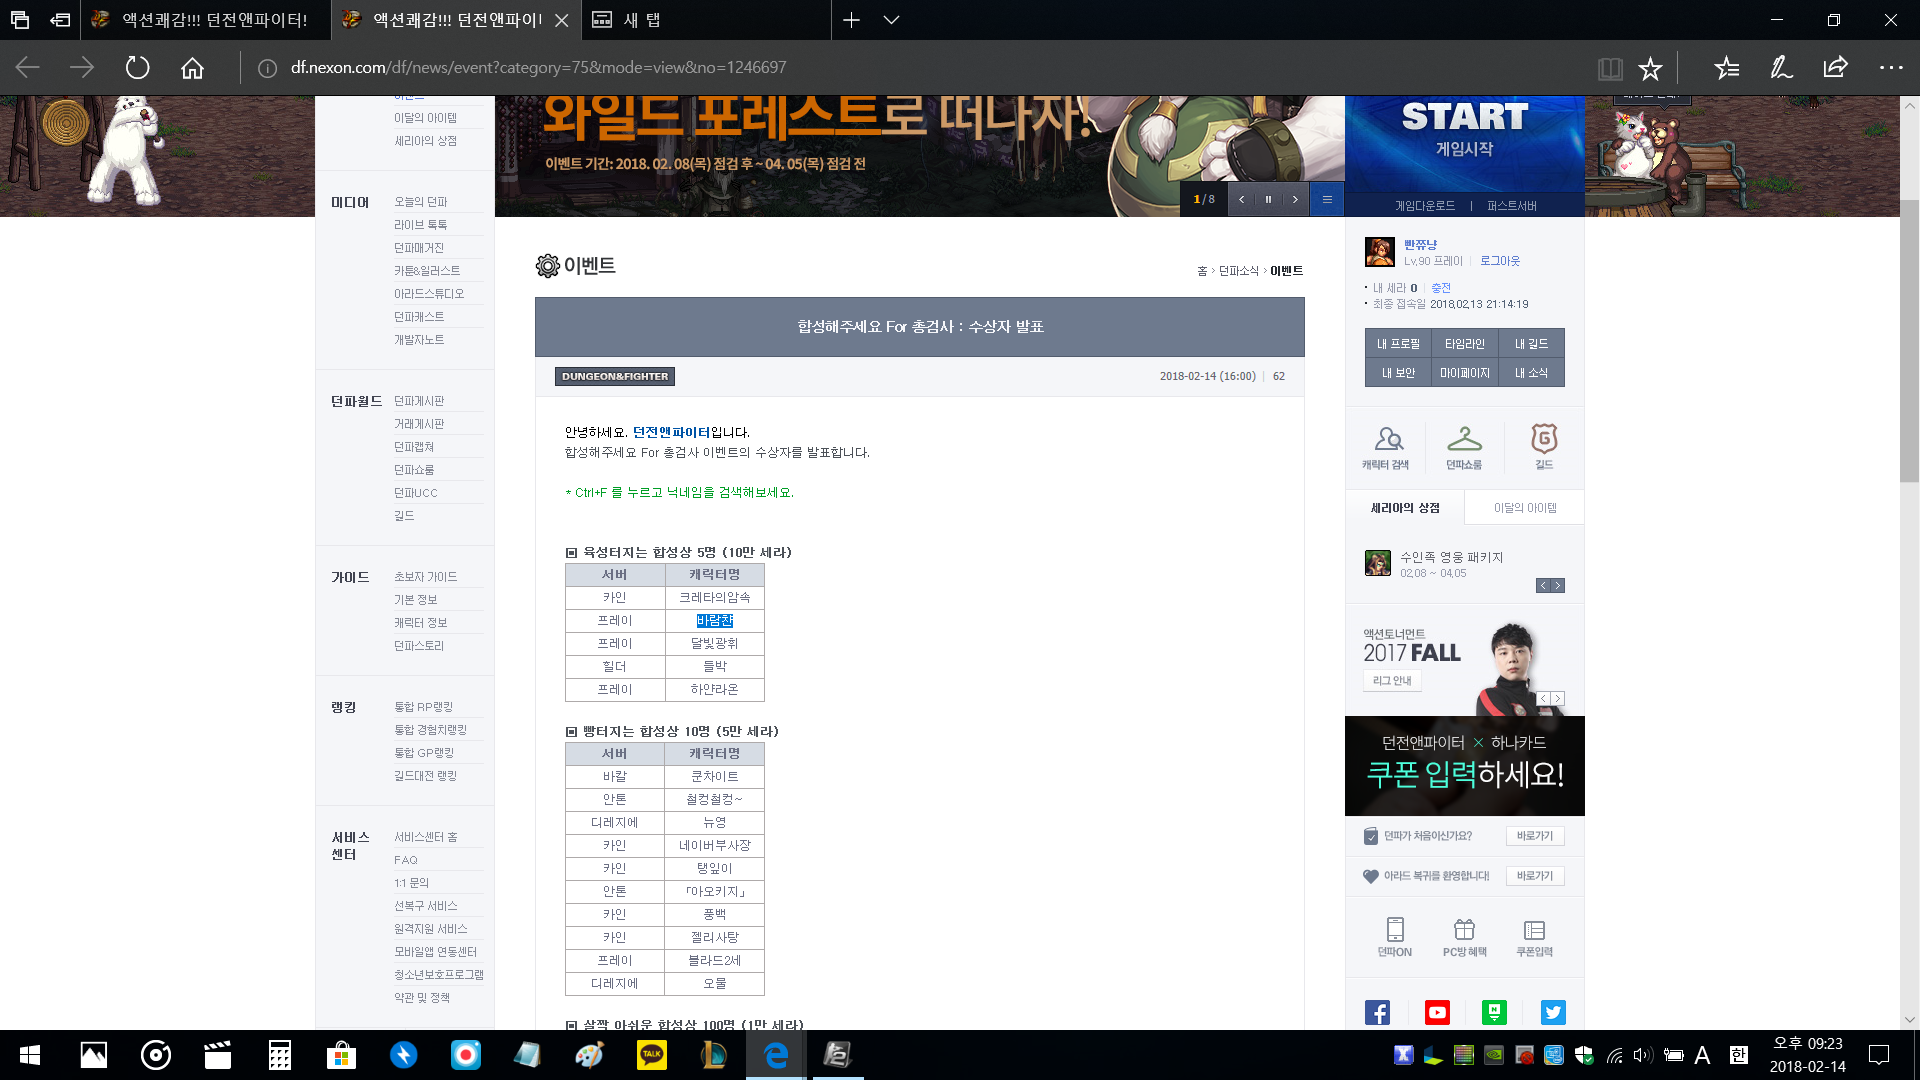1920x1080 pixels.
Task: Click the Twitter icon
Action: coord(1553,1012)
